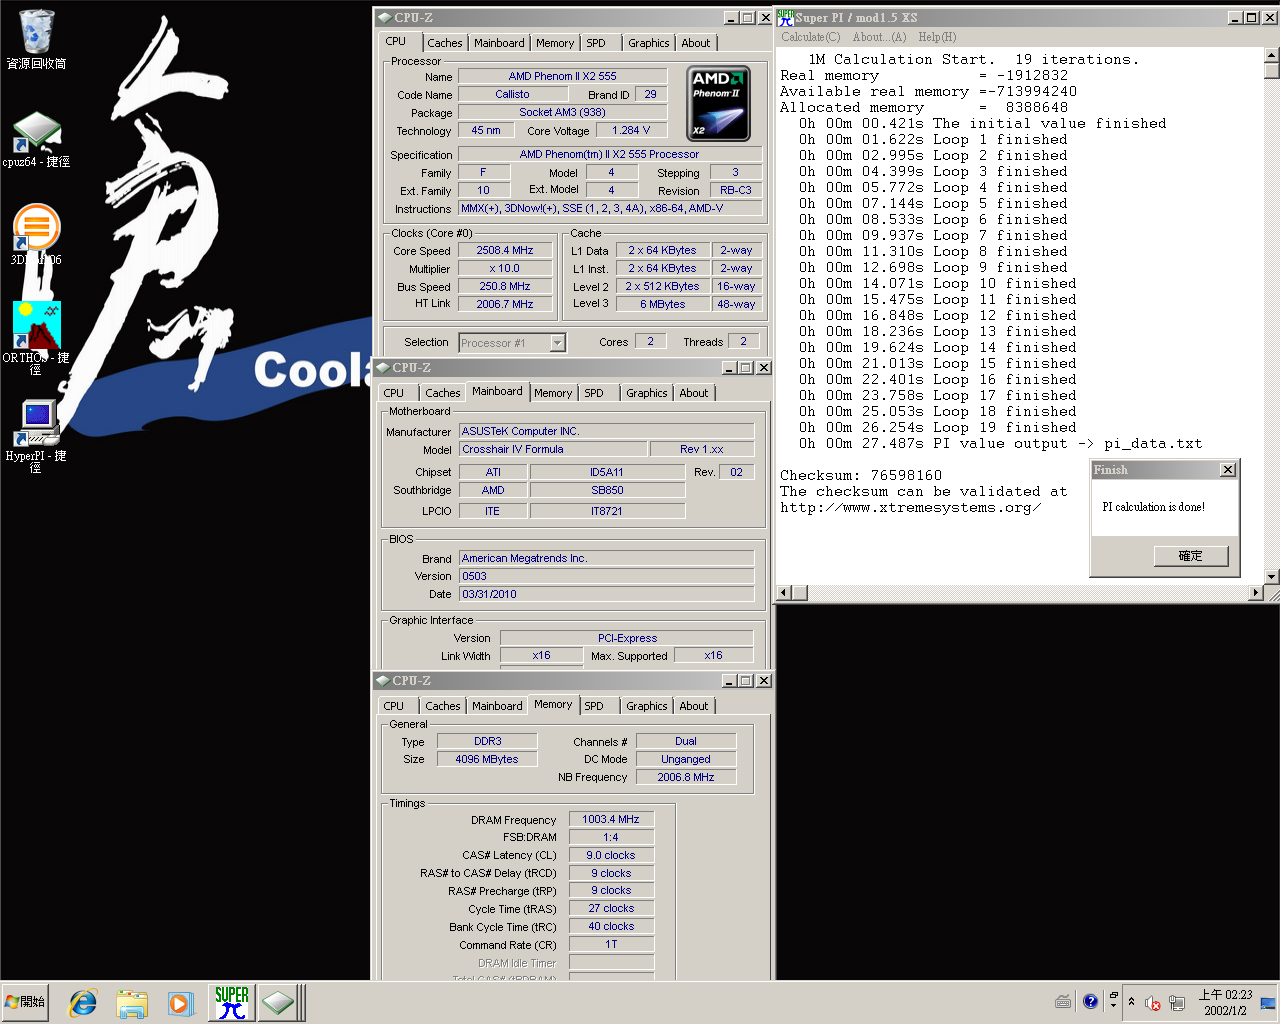This screenshot has height=1024, width=1280.
Task: Click the Checksum: 76598160 line
Action: [861, 475]
